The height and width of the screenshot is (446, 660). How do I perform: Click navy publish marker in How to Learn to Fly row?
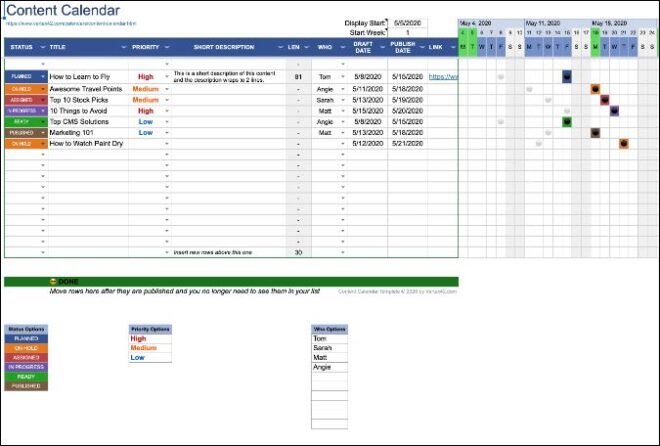[x=567, y=77]
